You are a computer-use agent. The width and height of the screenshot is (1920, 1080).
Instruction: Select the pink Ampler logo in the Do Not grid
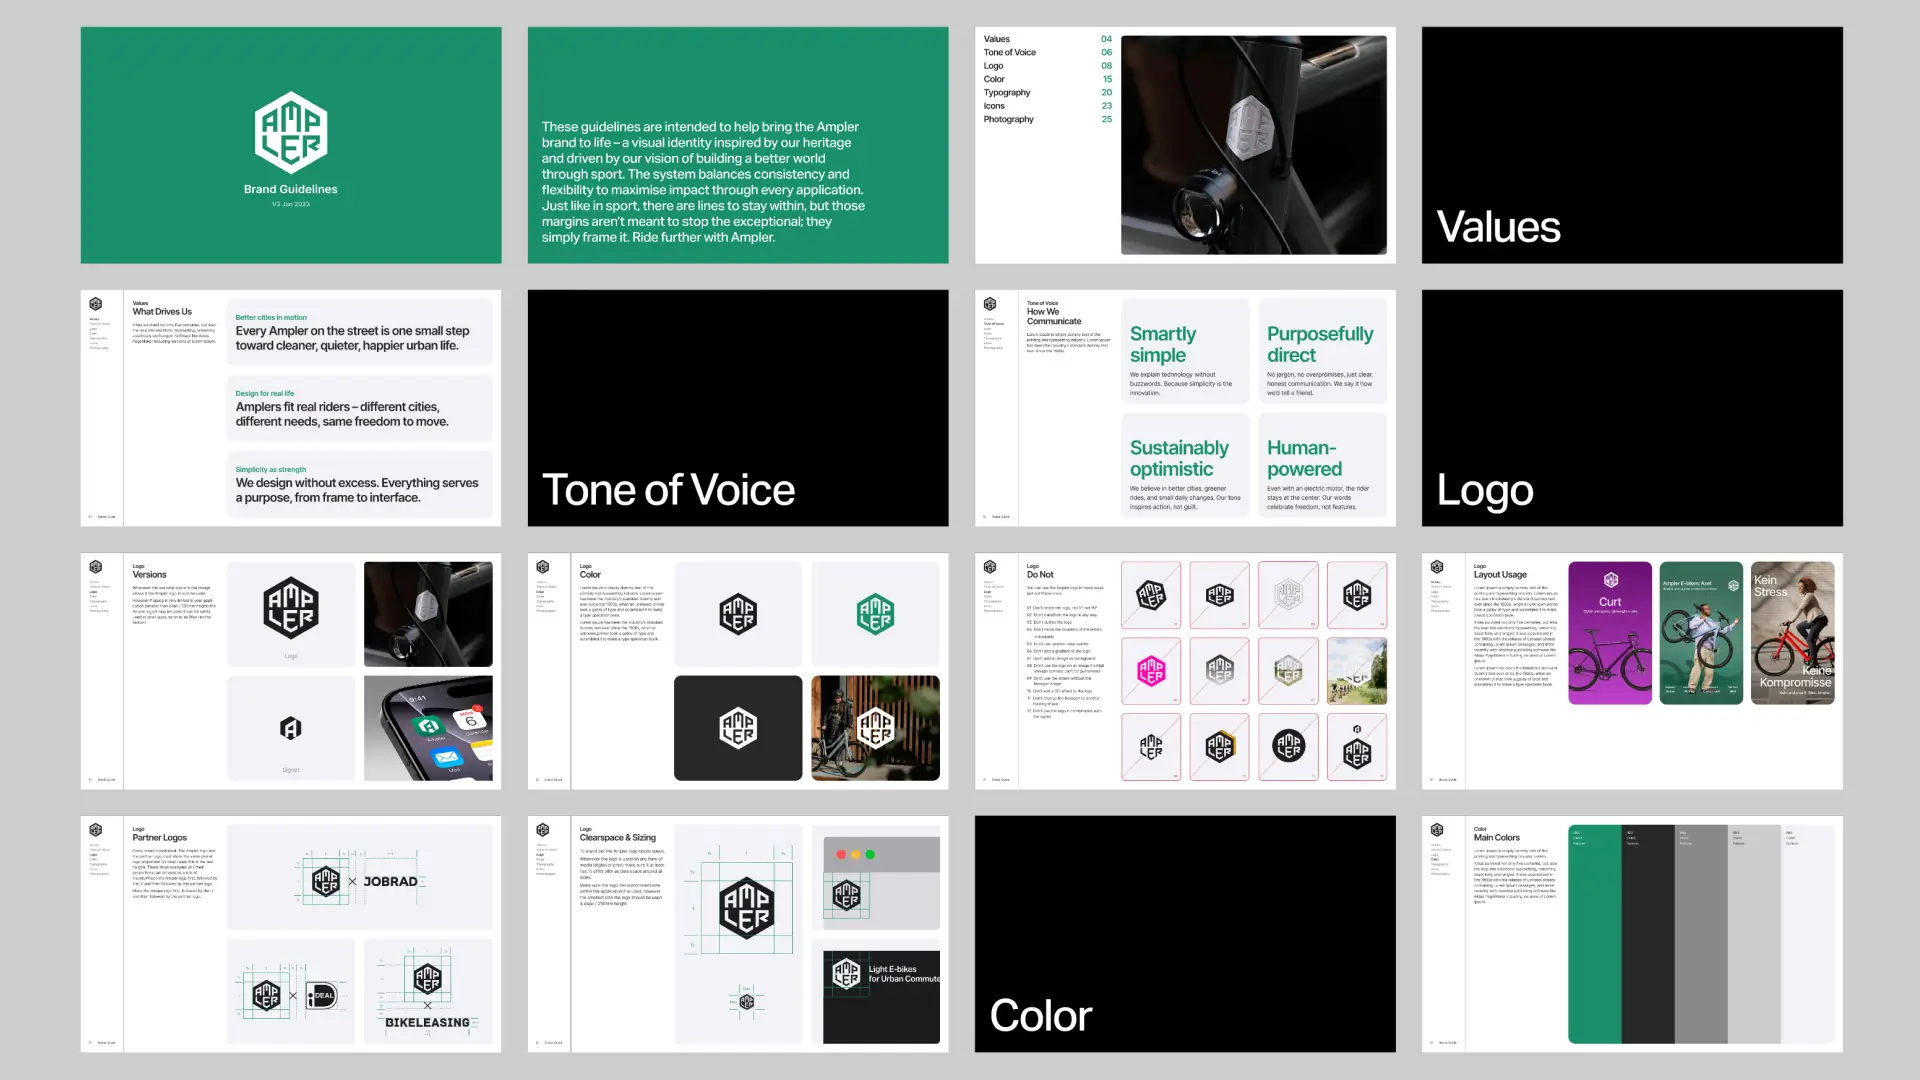(x=1151, y=671)
